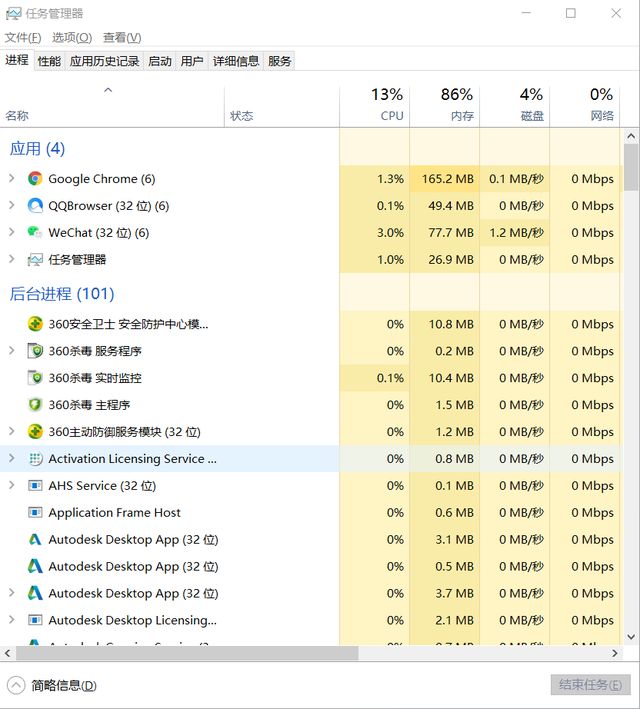Click the 360杀毒 服务程序 icon
Viewport: 640px width, 709px height.
pos(35,351)
